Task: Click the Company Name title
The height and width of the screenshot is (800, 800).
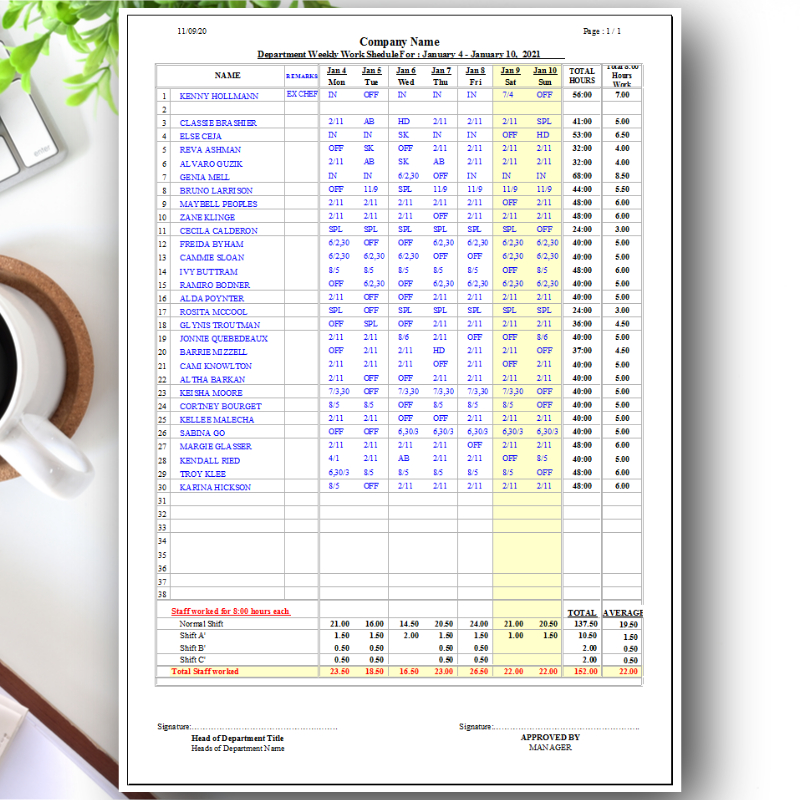Action: (398, 42)
